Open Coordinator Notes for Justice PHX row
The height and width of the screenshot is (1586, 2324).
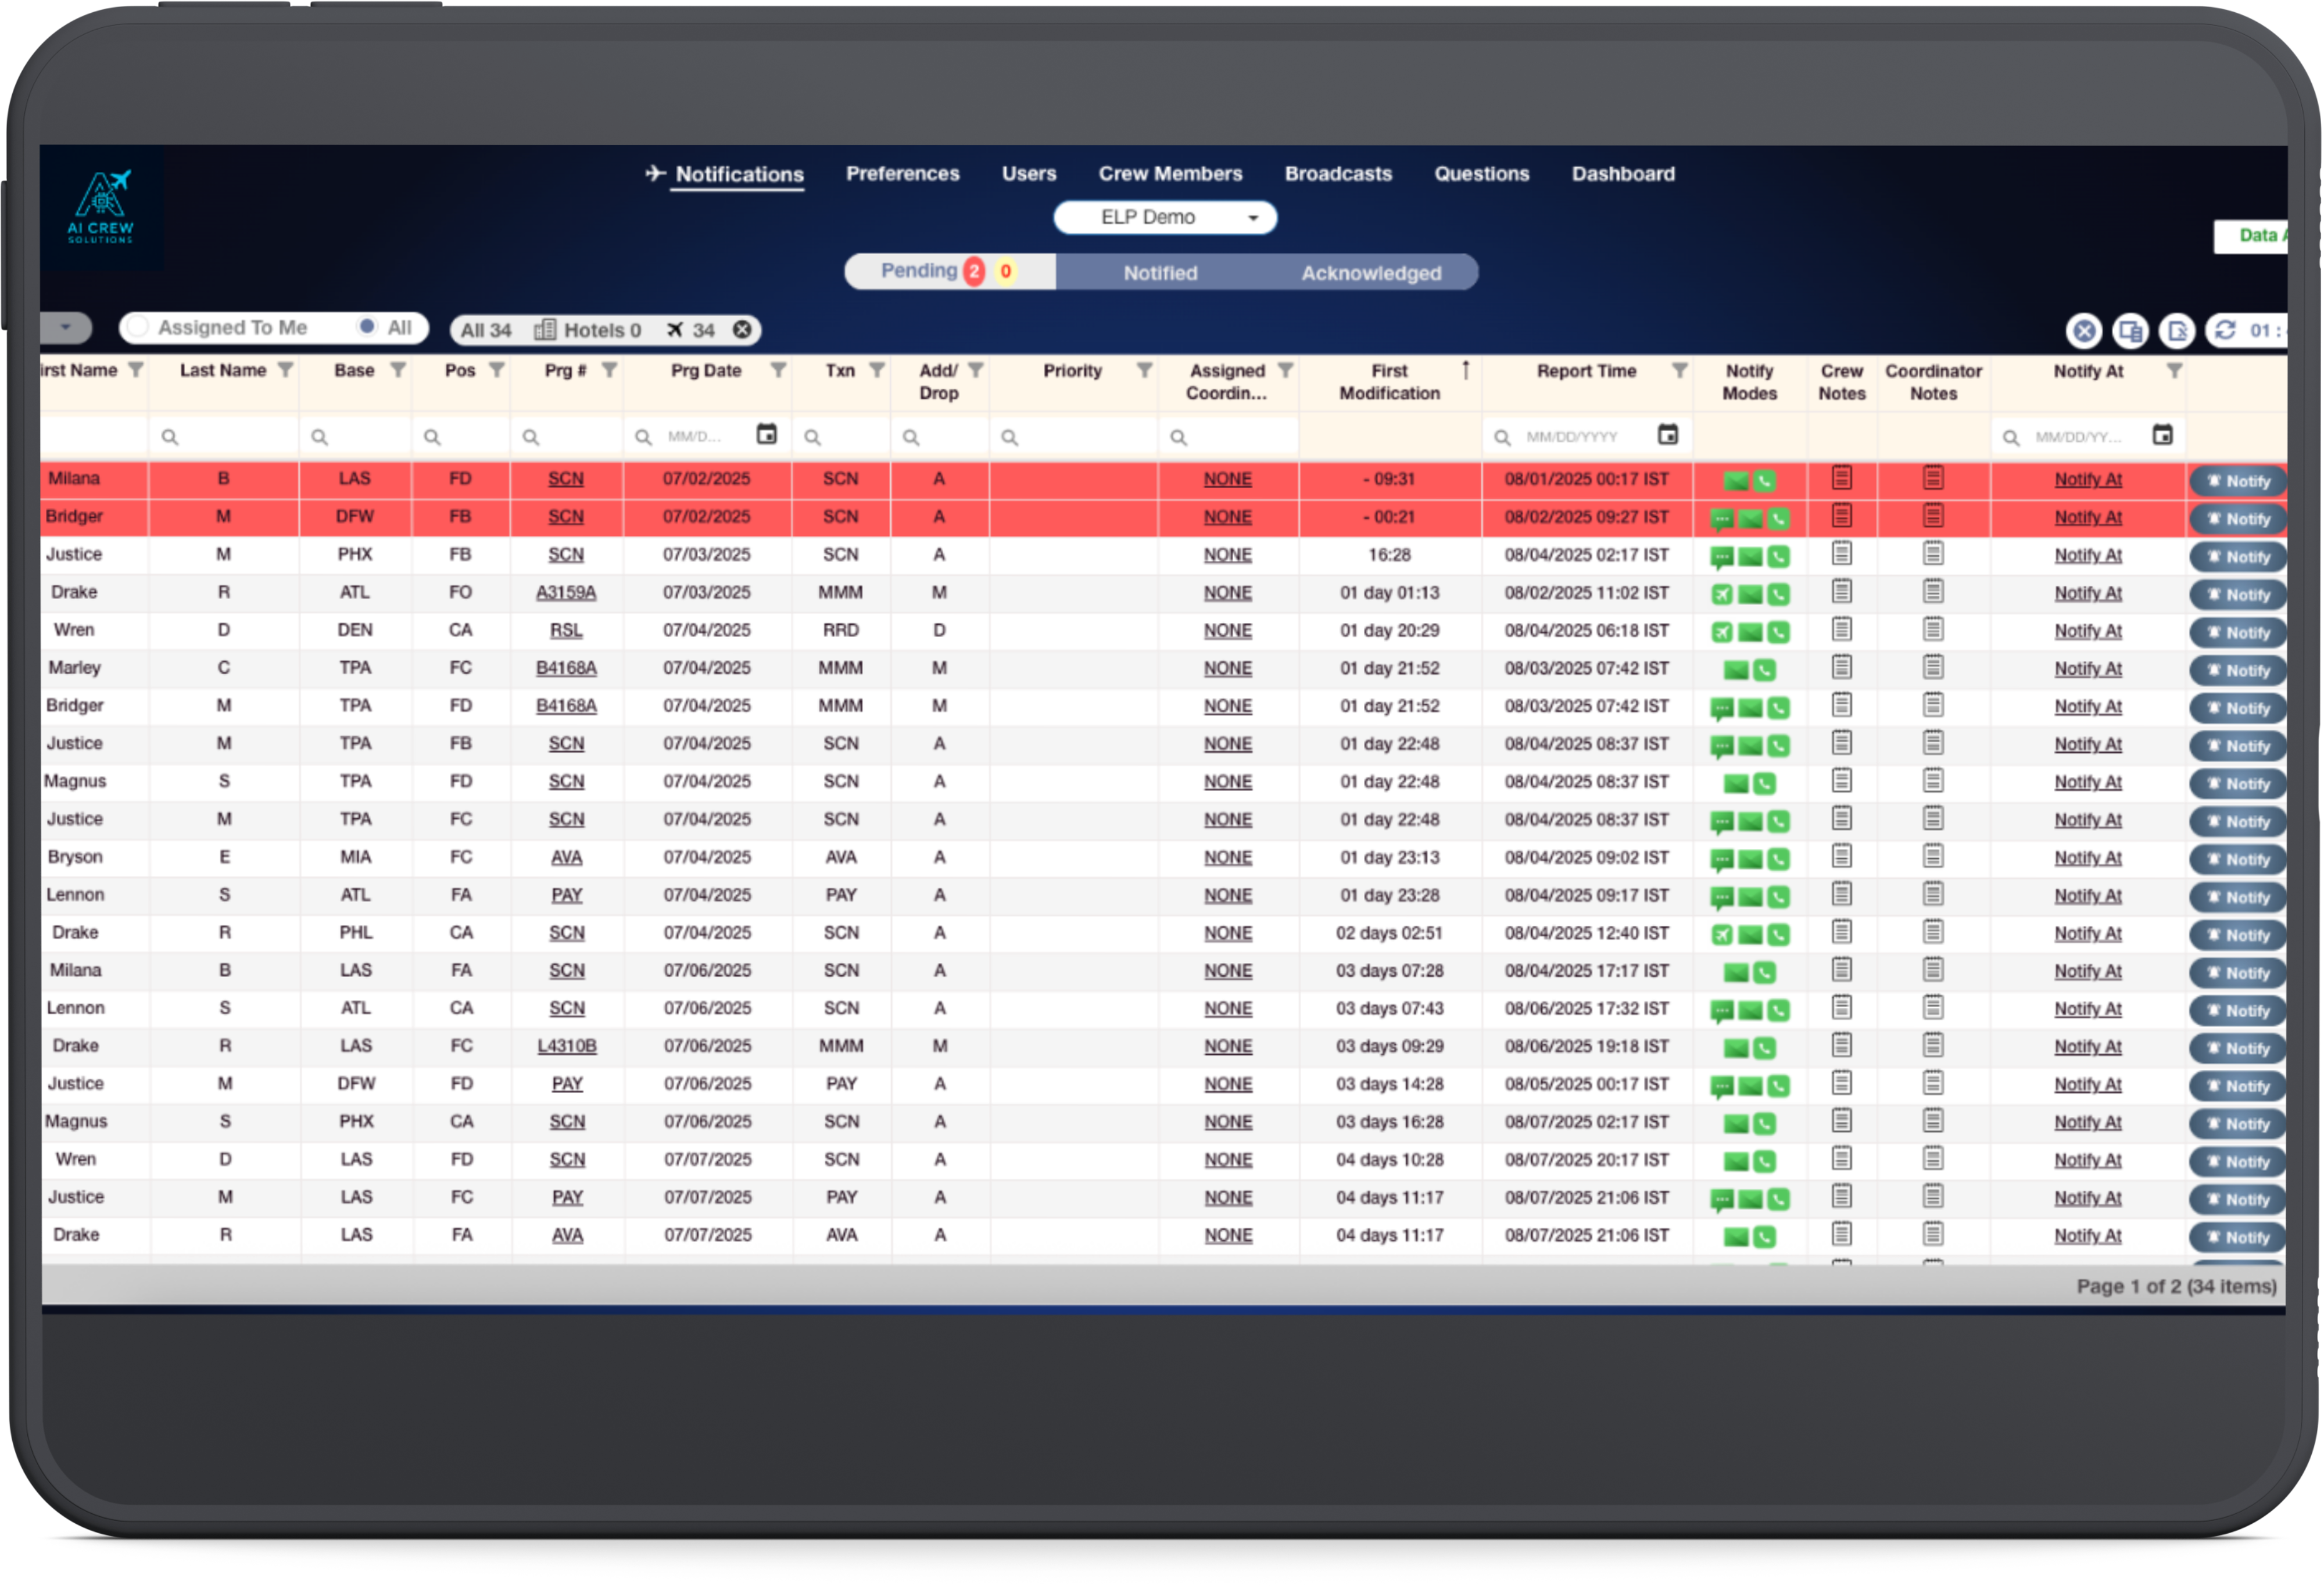pos(1932,553)
